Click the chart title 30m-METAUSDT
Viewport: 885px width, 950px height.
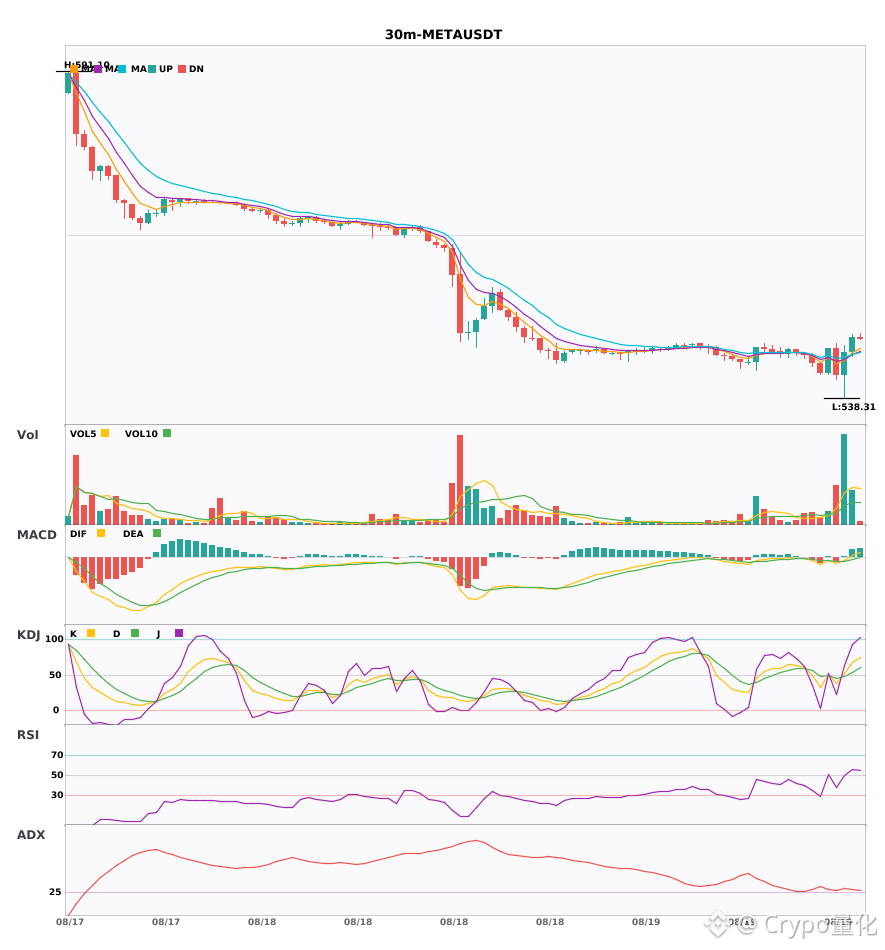(443, 35)
